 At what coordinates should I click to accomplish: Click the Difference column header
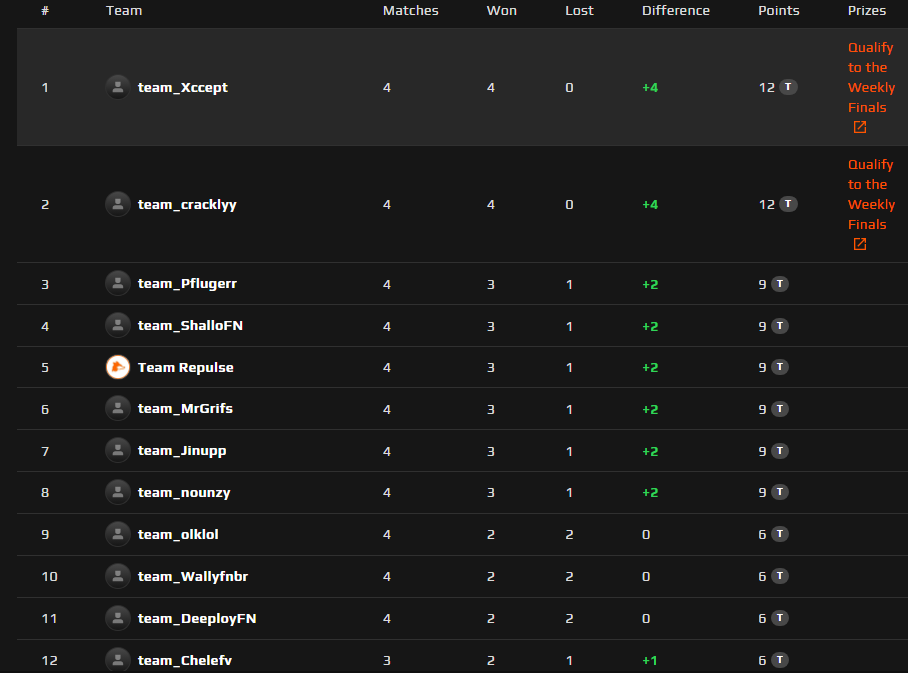[676, 10]
